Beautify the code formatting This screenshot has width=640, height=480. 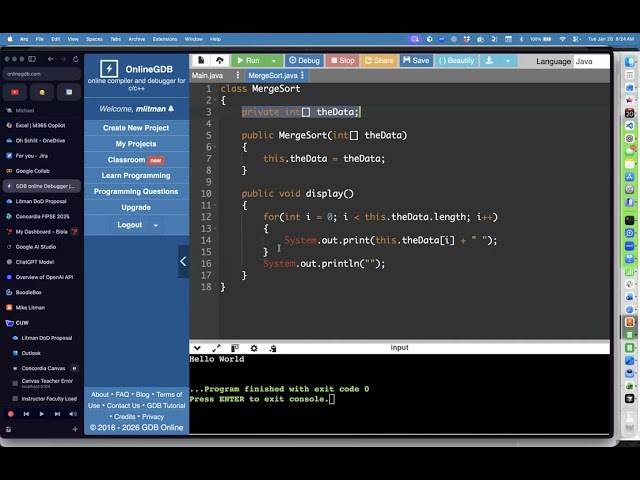(x=456, y=60)
